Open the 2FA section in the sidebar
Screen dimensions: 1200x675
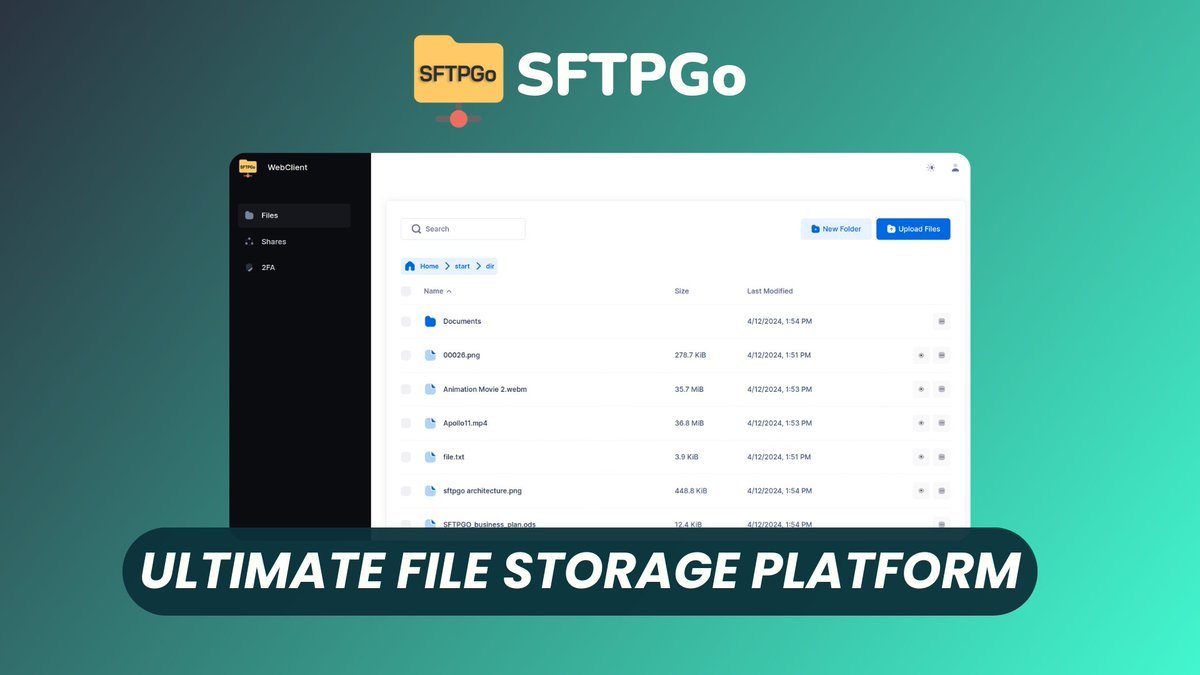294,267
